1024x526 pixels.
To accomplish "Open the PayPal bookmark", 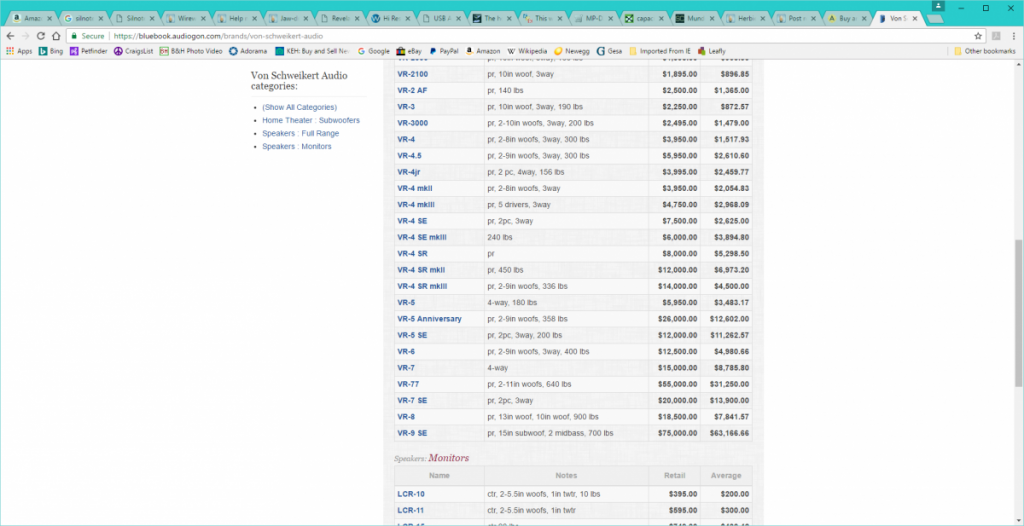I will pos(444,51).
